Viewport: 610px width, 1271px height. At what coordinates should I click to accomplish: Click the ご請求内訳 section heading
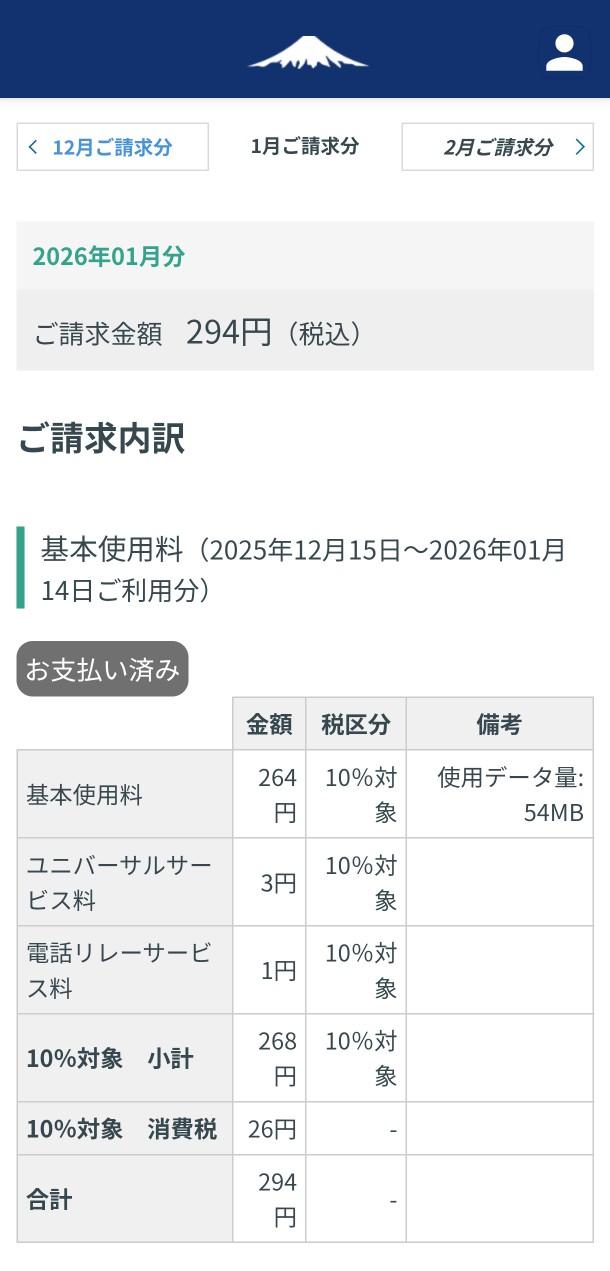[101, 439]
